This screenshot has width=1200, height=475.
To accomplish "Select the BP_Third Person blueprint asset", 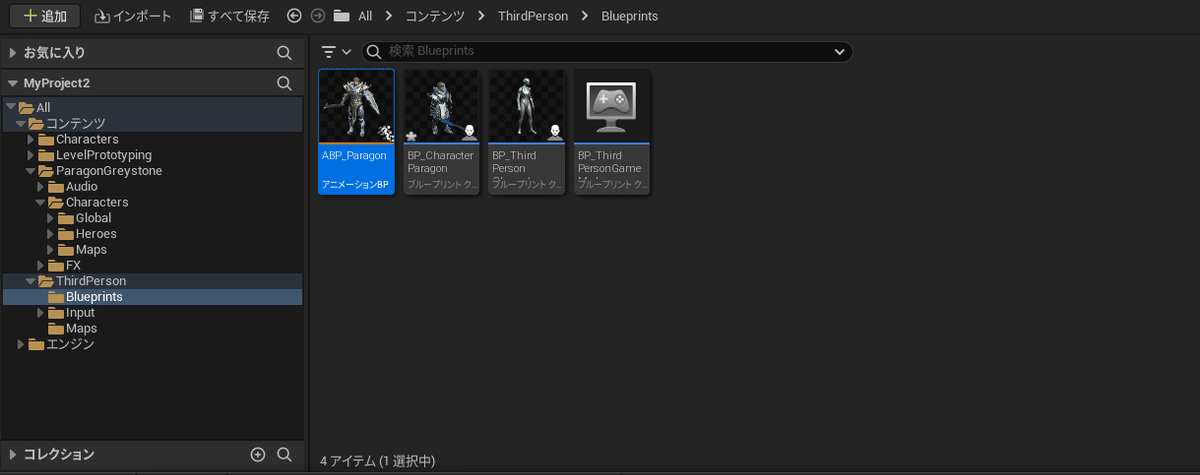I will (x=527, y=131).
